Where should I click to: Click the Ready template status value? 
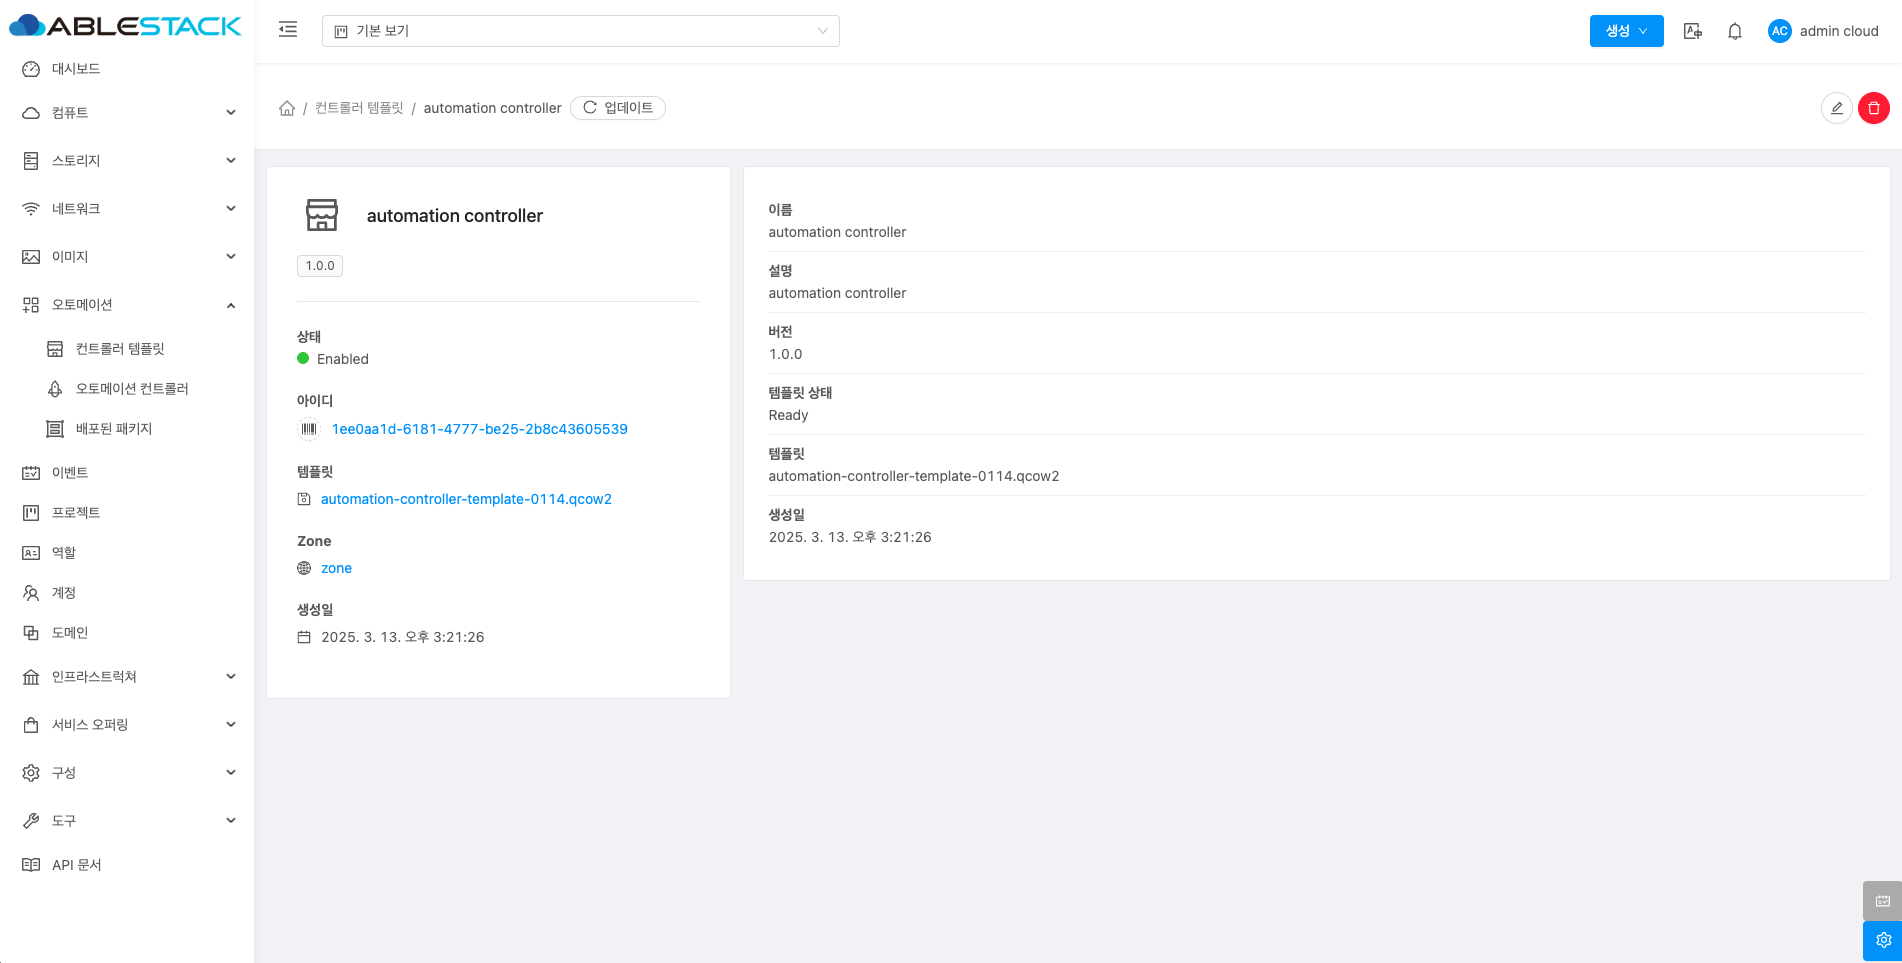(788, 415)
